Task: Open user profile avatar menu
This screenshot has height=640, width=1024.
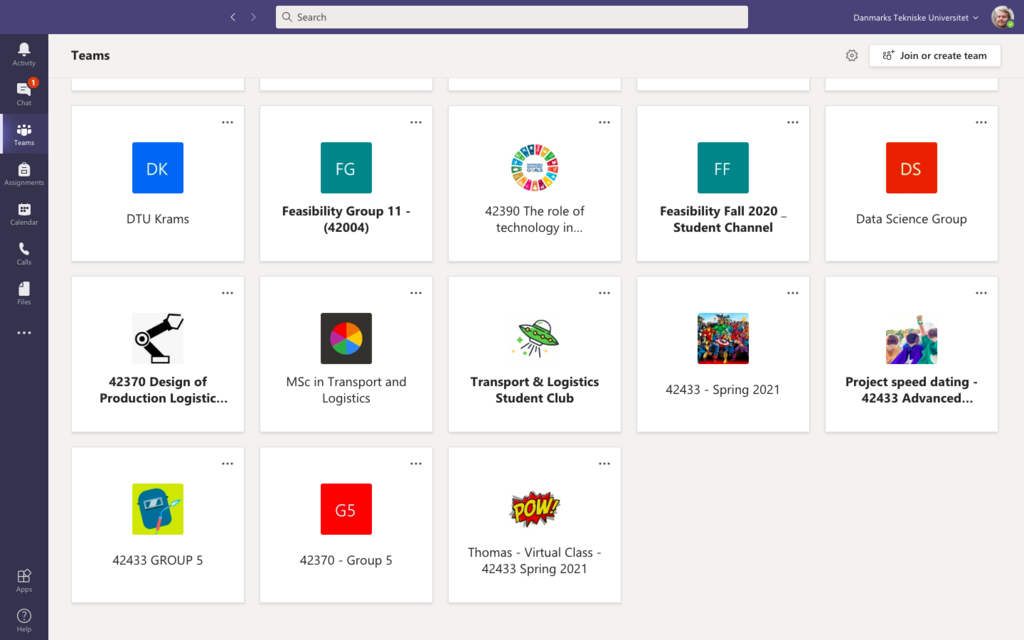Action: pos(1002,17)
